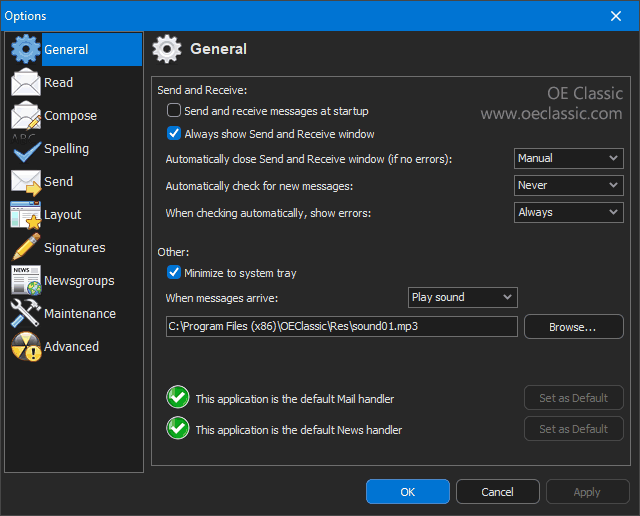Show the Maintenance options page

point(80,314)
